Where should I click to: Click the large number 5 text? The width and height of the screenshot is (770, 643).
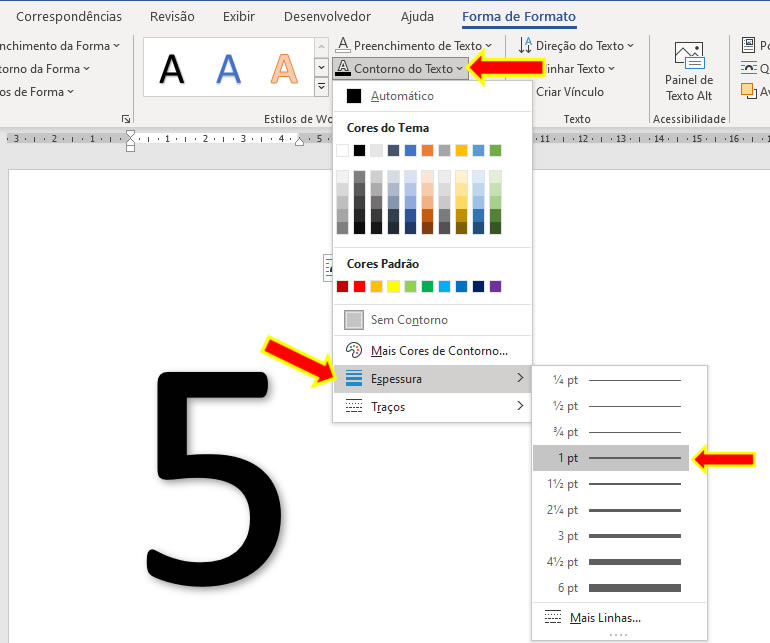(214, 479)
